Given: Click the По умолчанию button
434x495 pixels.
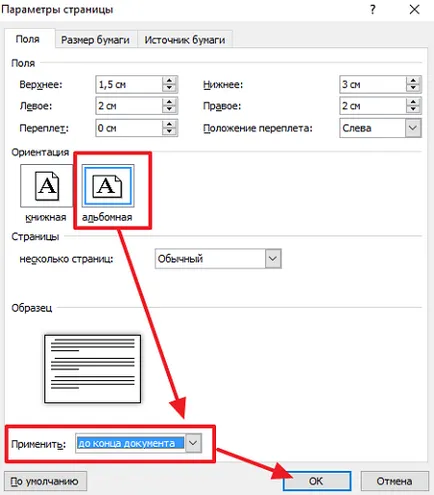Looking at the screenshot, I should [45, 481].
